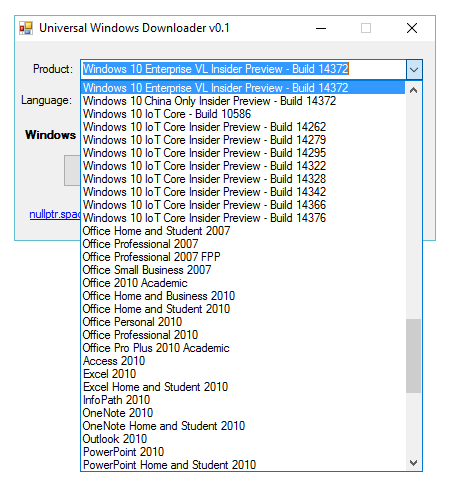The height and width of the screenshot is (503, 476).
Task: Pick IoT Core Insider Preview Build 14262
Action: (x=243, y=127)
